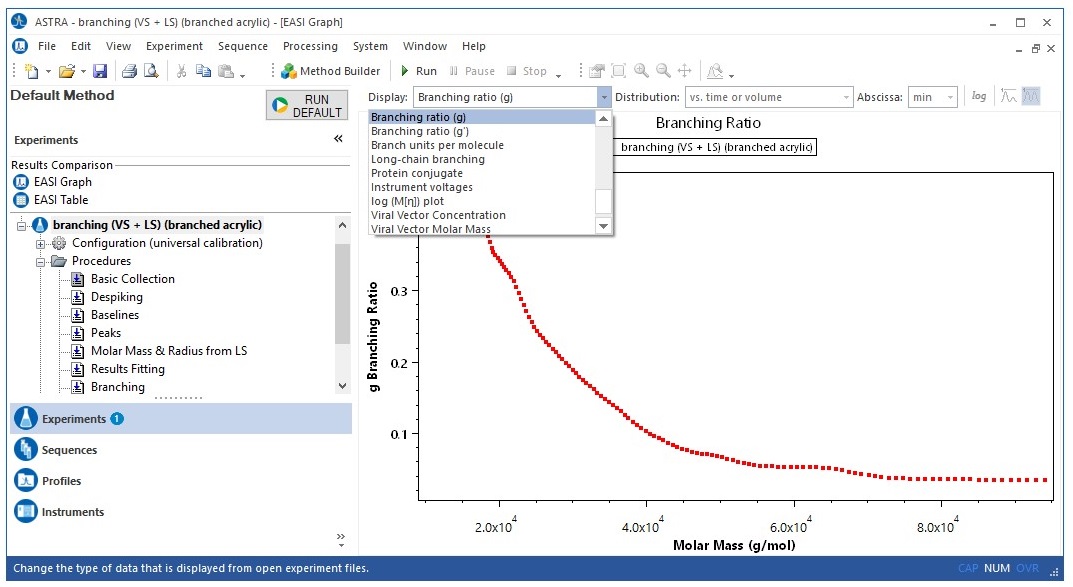Click the Print toolbar icon
1073x587 pixels.
pyautogui.click(x=129, y=70)
